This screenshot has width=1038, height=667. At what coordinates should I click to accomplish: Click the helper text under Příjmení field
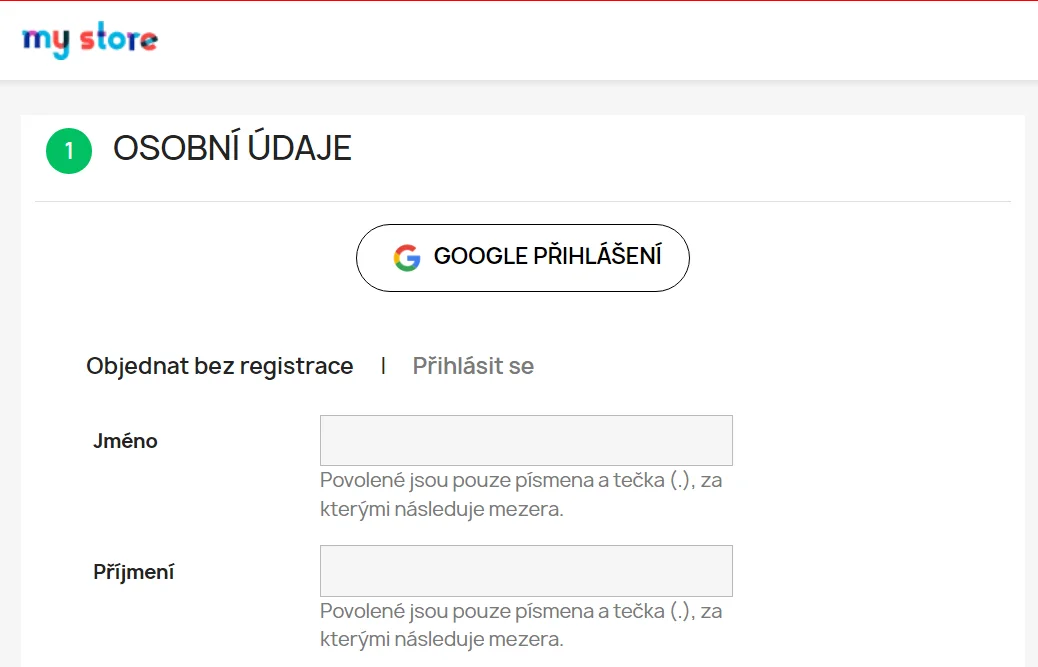[521, 624]
